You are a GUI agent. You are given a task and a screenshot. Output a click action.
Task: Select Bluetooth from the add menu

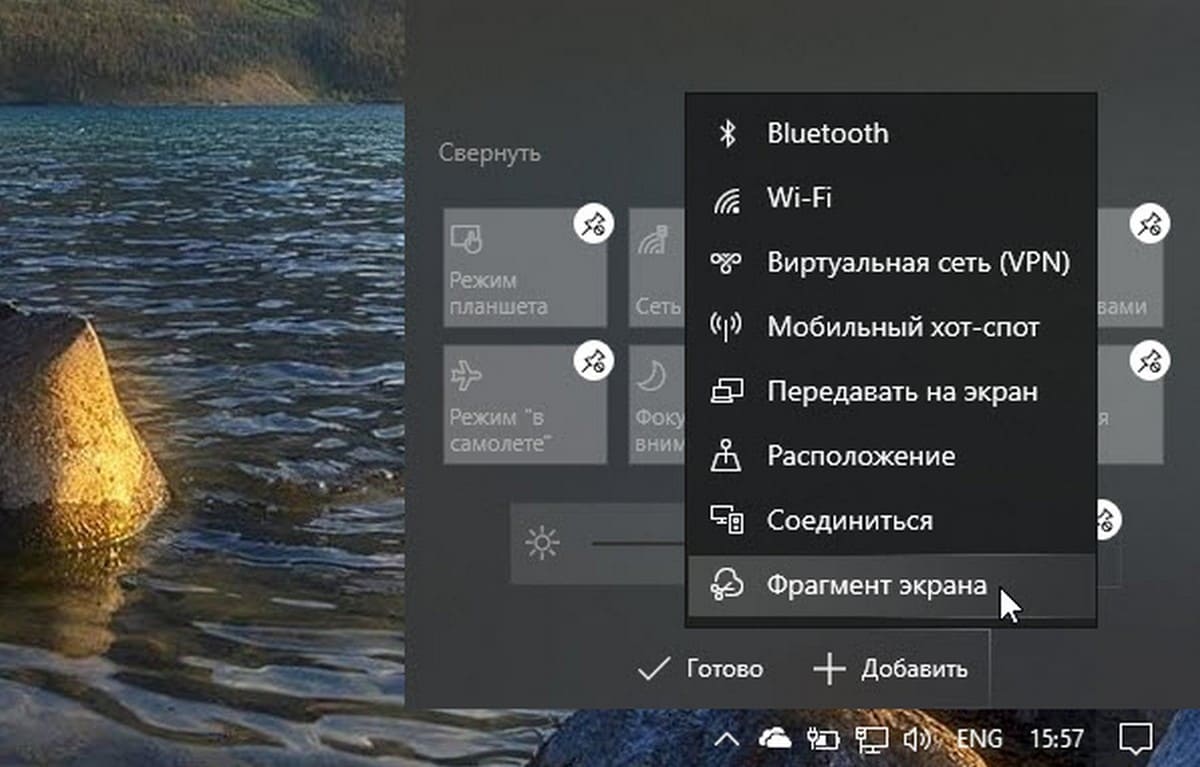point(827,133)
